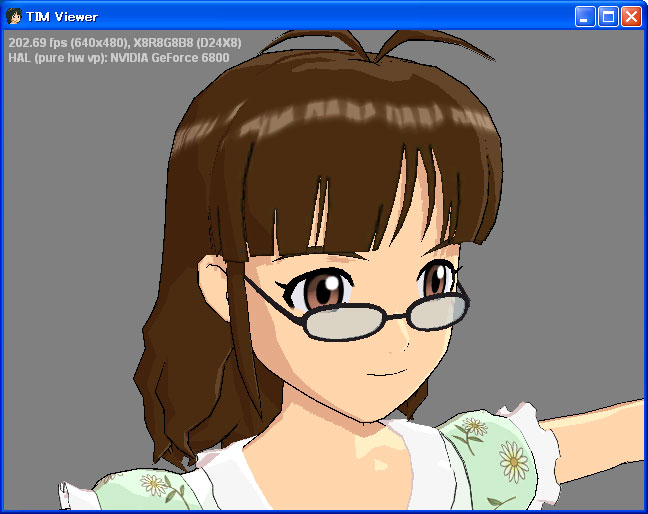Click the '202.69 fps (640x480)' stats line
The image size is (648, 514).
pyautogui.click(x=125, y=43)
